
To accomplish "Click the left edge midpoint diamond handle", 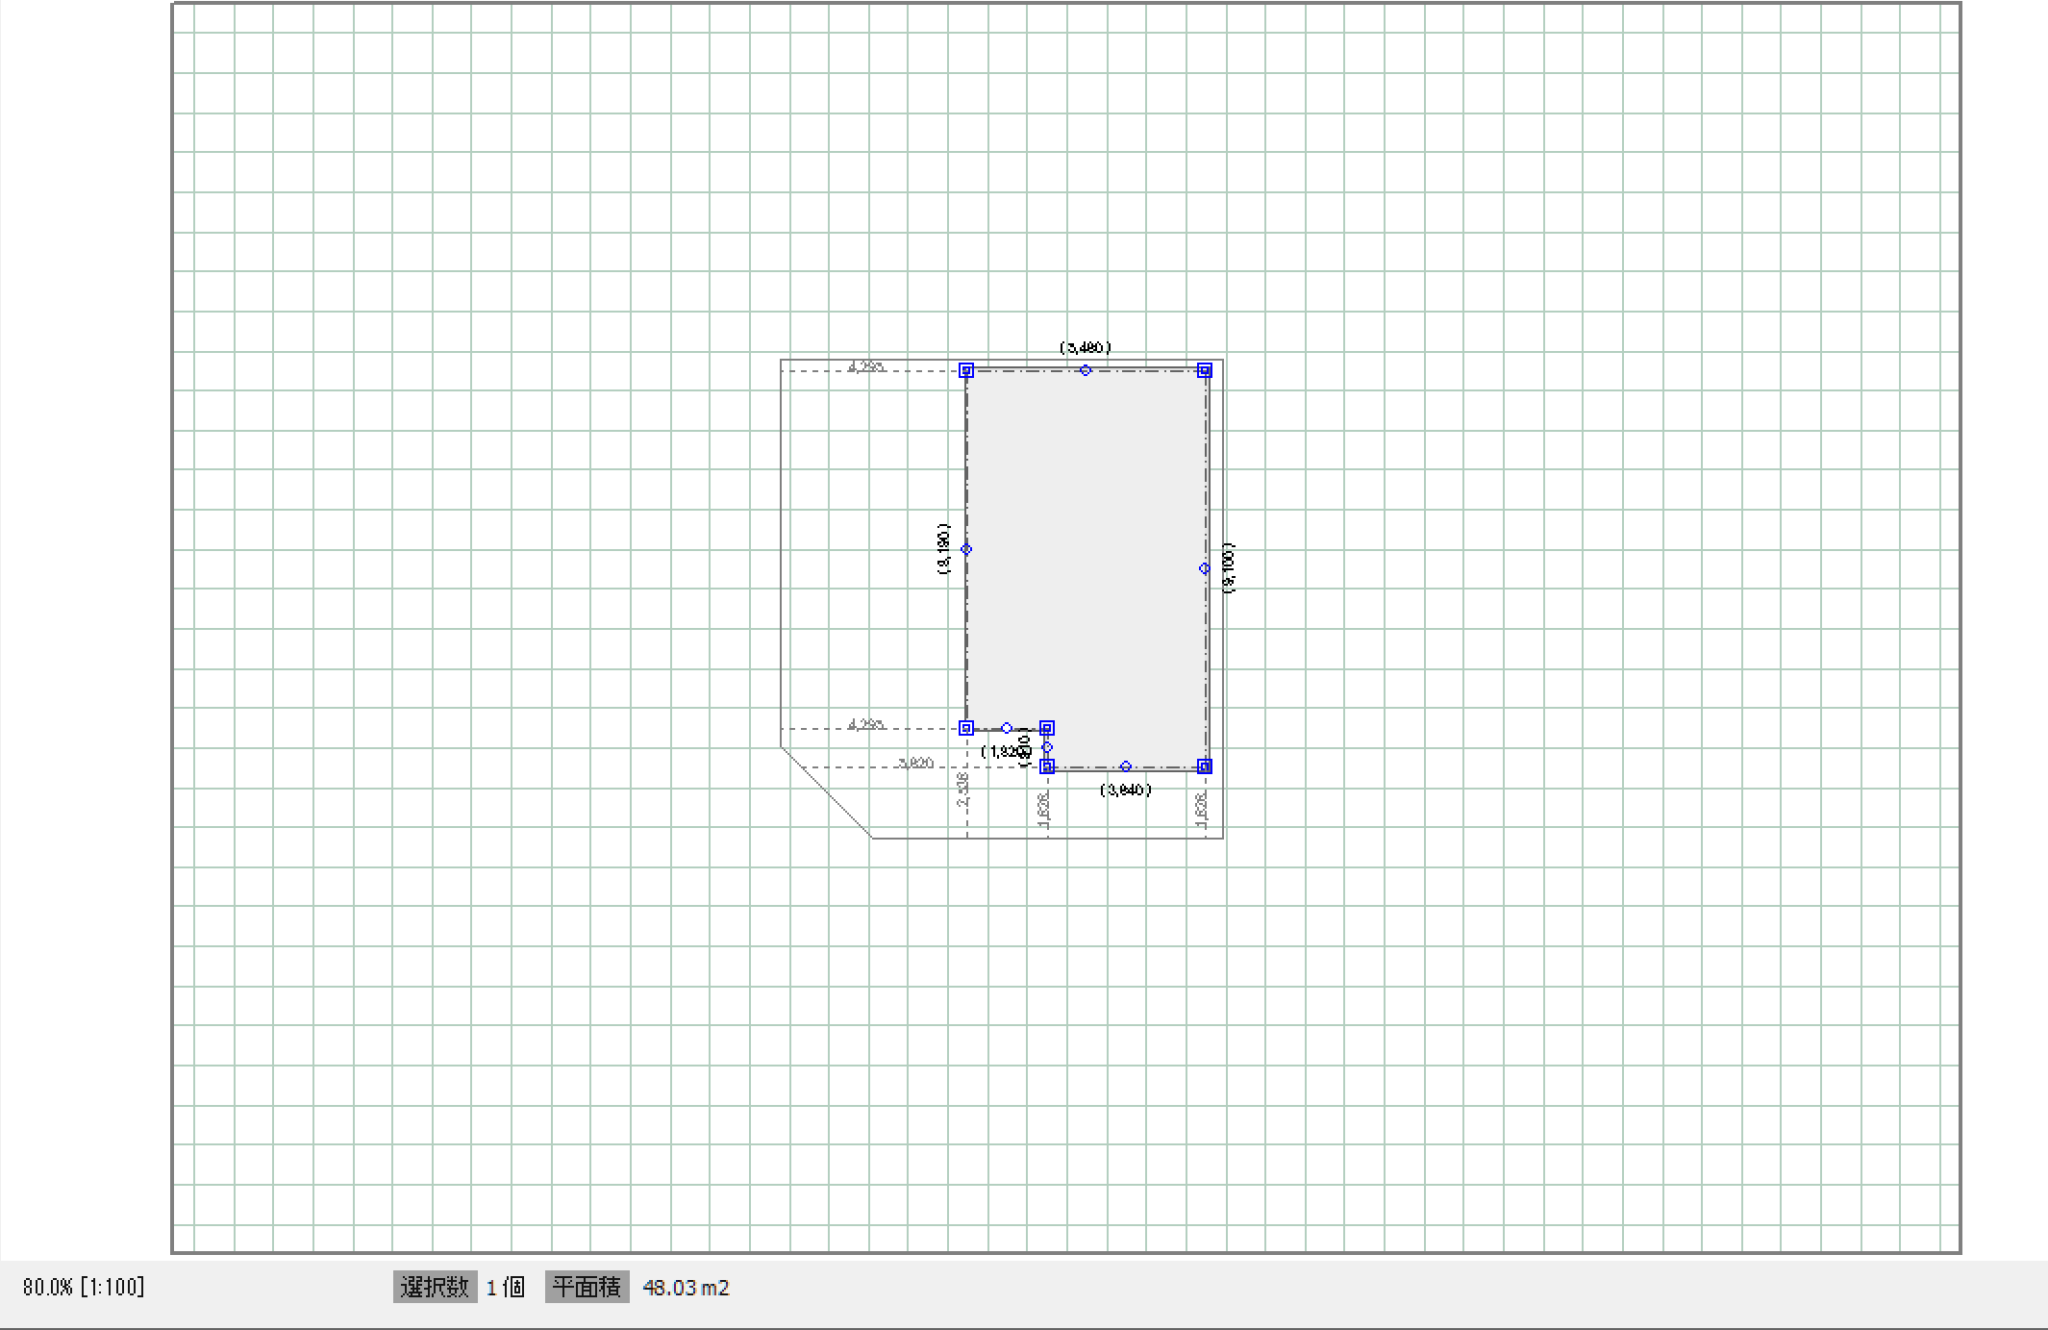I will (x=966, y=549).
